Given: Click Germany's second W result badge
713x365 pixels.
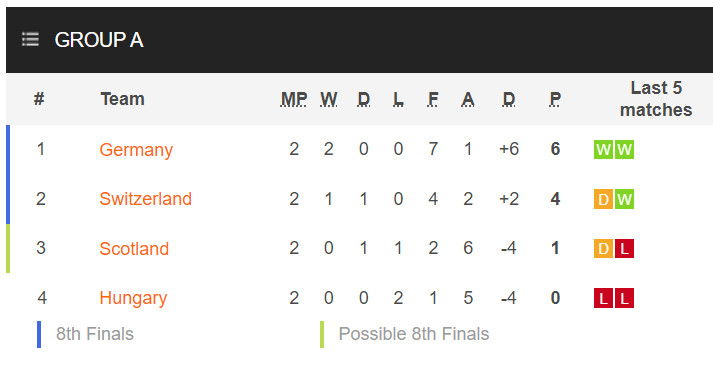Looking at the screenshot, I should 624,150.
